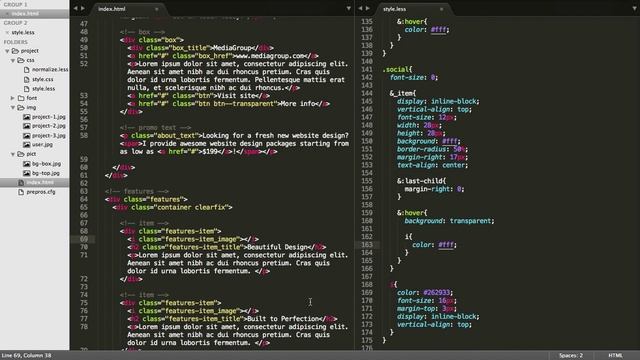Change HTML syntax in status bar

pyautogui.click(x=616, y=356)
